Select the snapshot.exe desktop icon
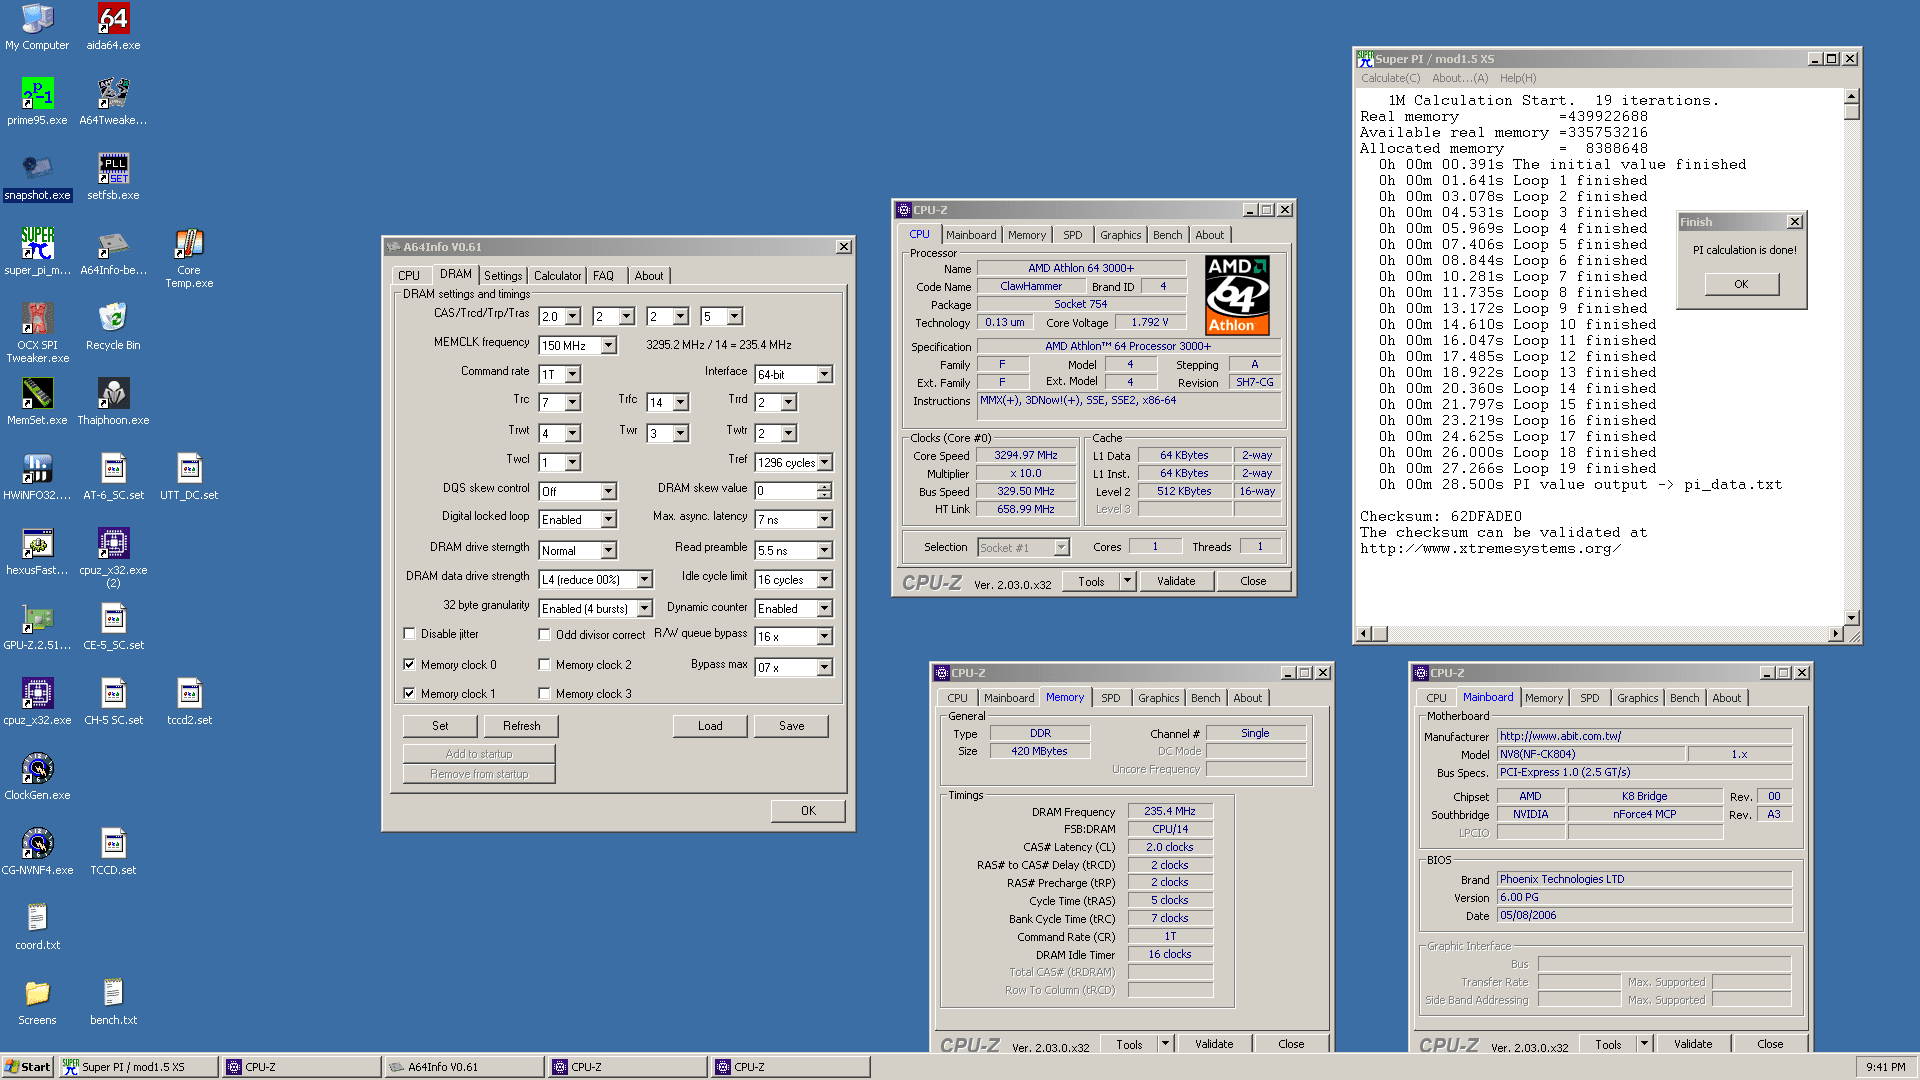The width and height of the screenshot is (1920, 1080). pos(37,177)
